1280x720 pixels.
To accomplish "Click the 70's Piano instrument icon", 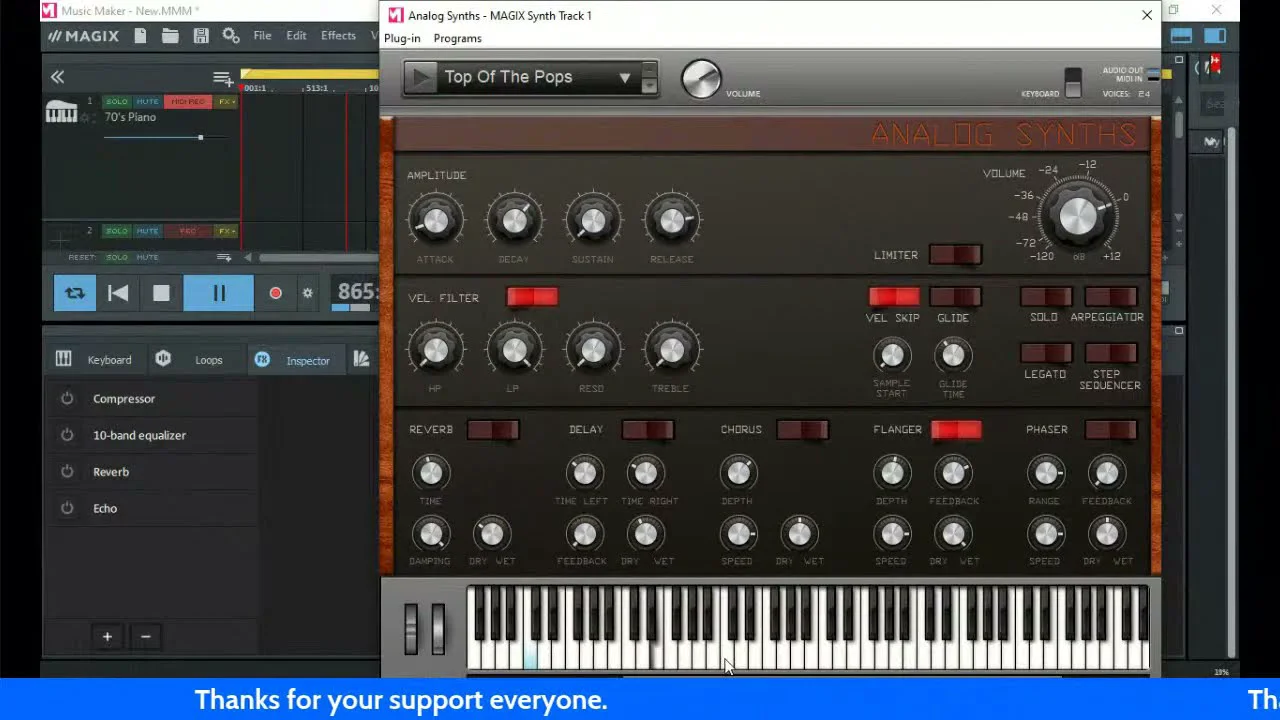I will [x=61, y=113].
